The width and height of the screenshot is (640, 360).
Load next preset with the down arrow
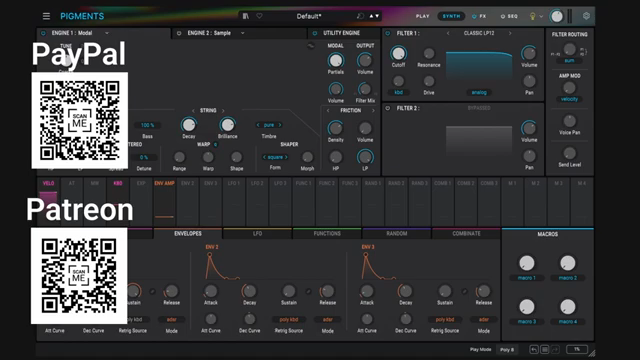(x=377, y=16)
